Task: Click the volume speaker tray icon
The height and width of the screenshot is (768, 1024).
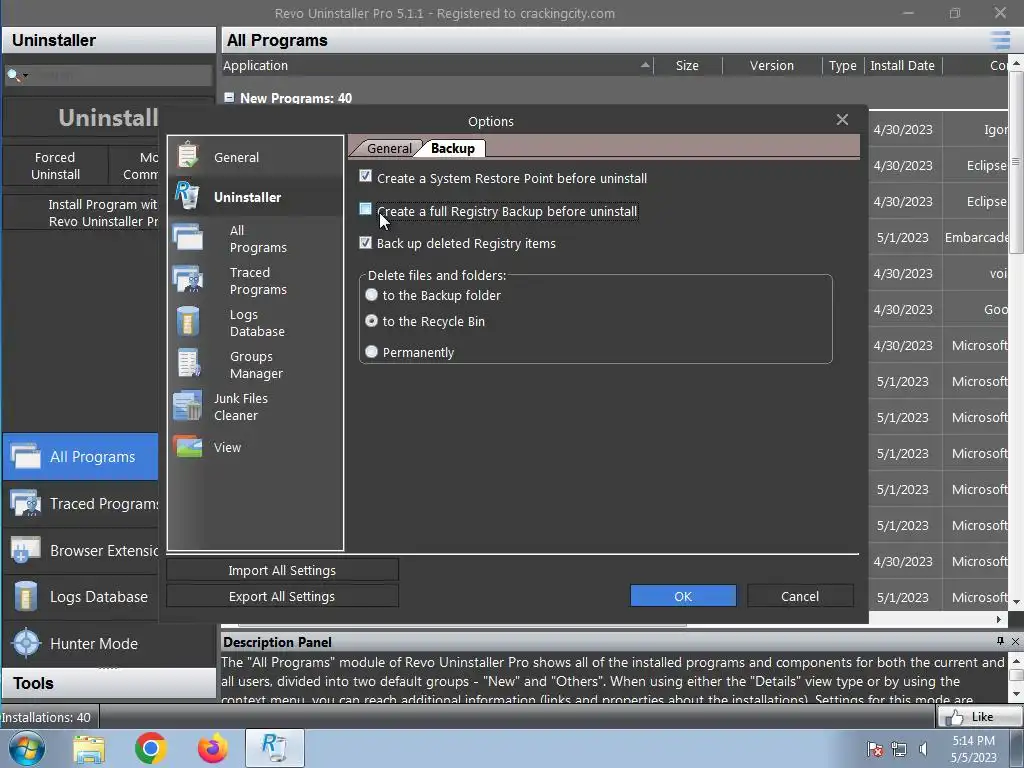Action: (x=923, y=749)
